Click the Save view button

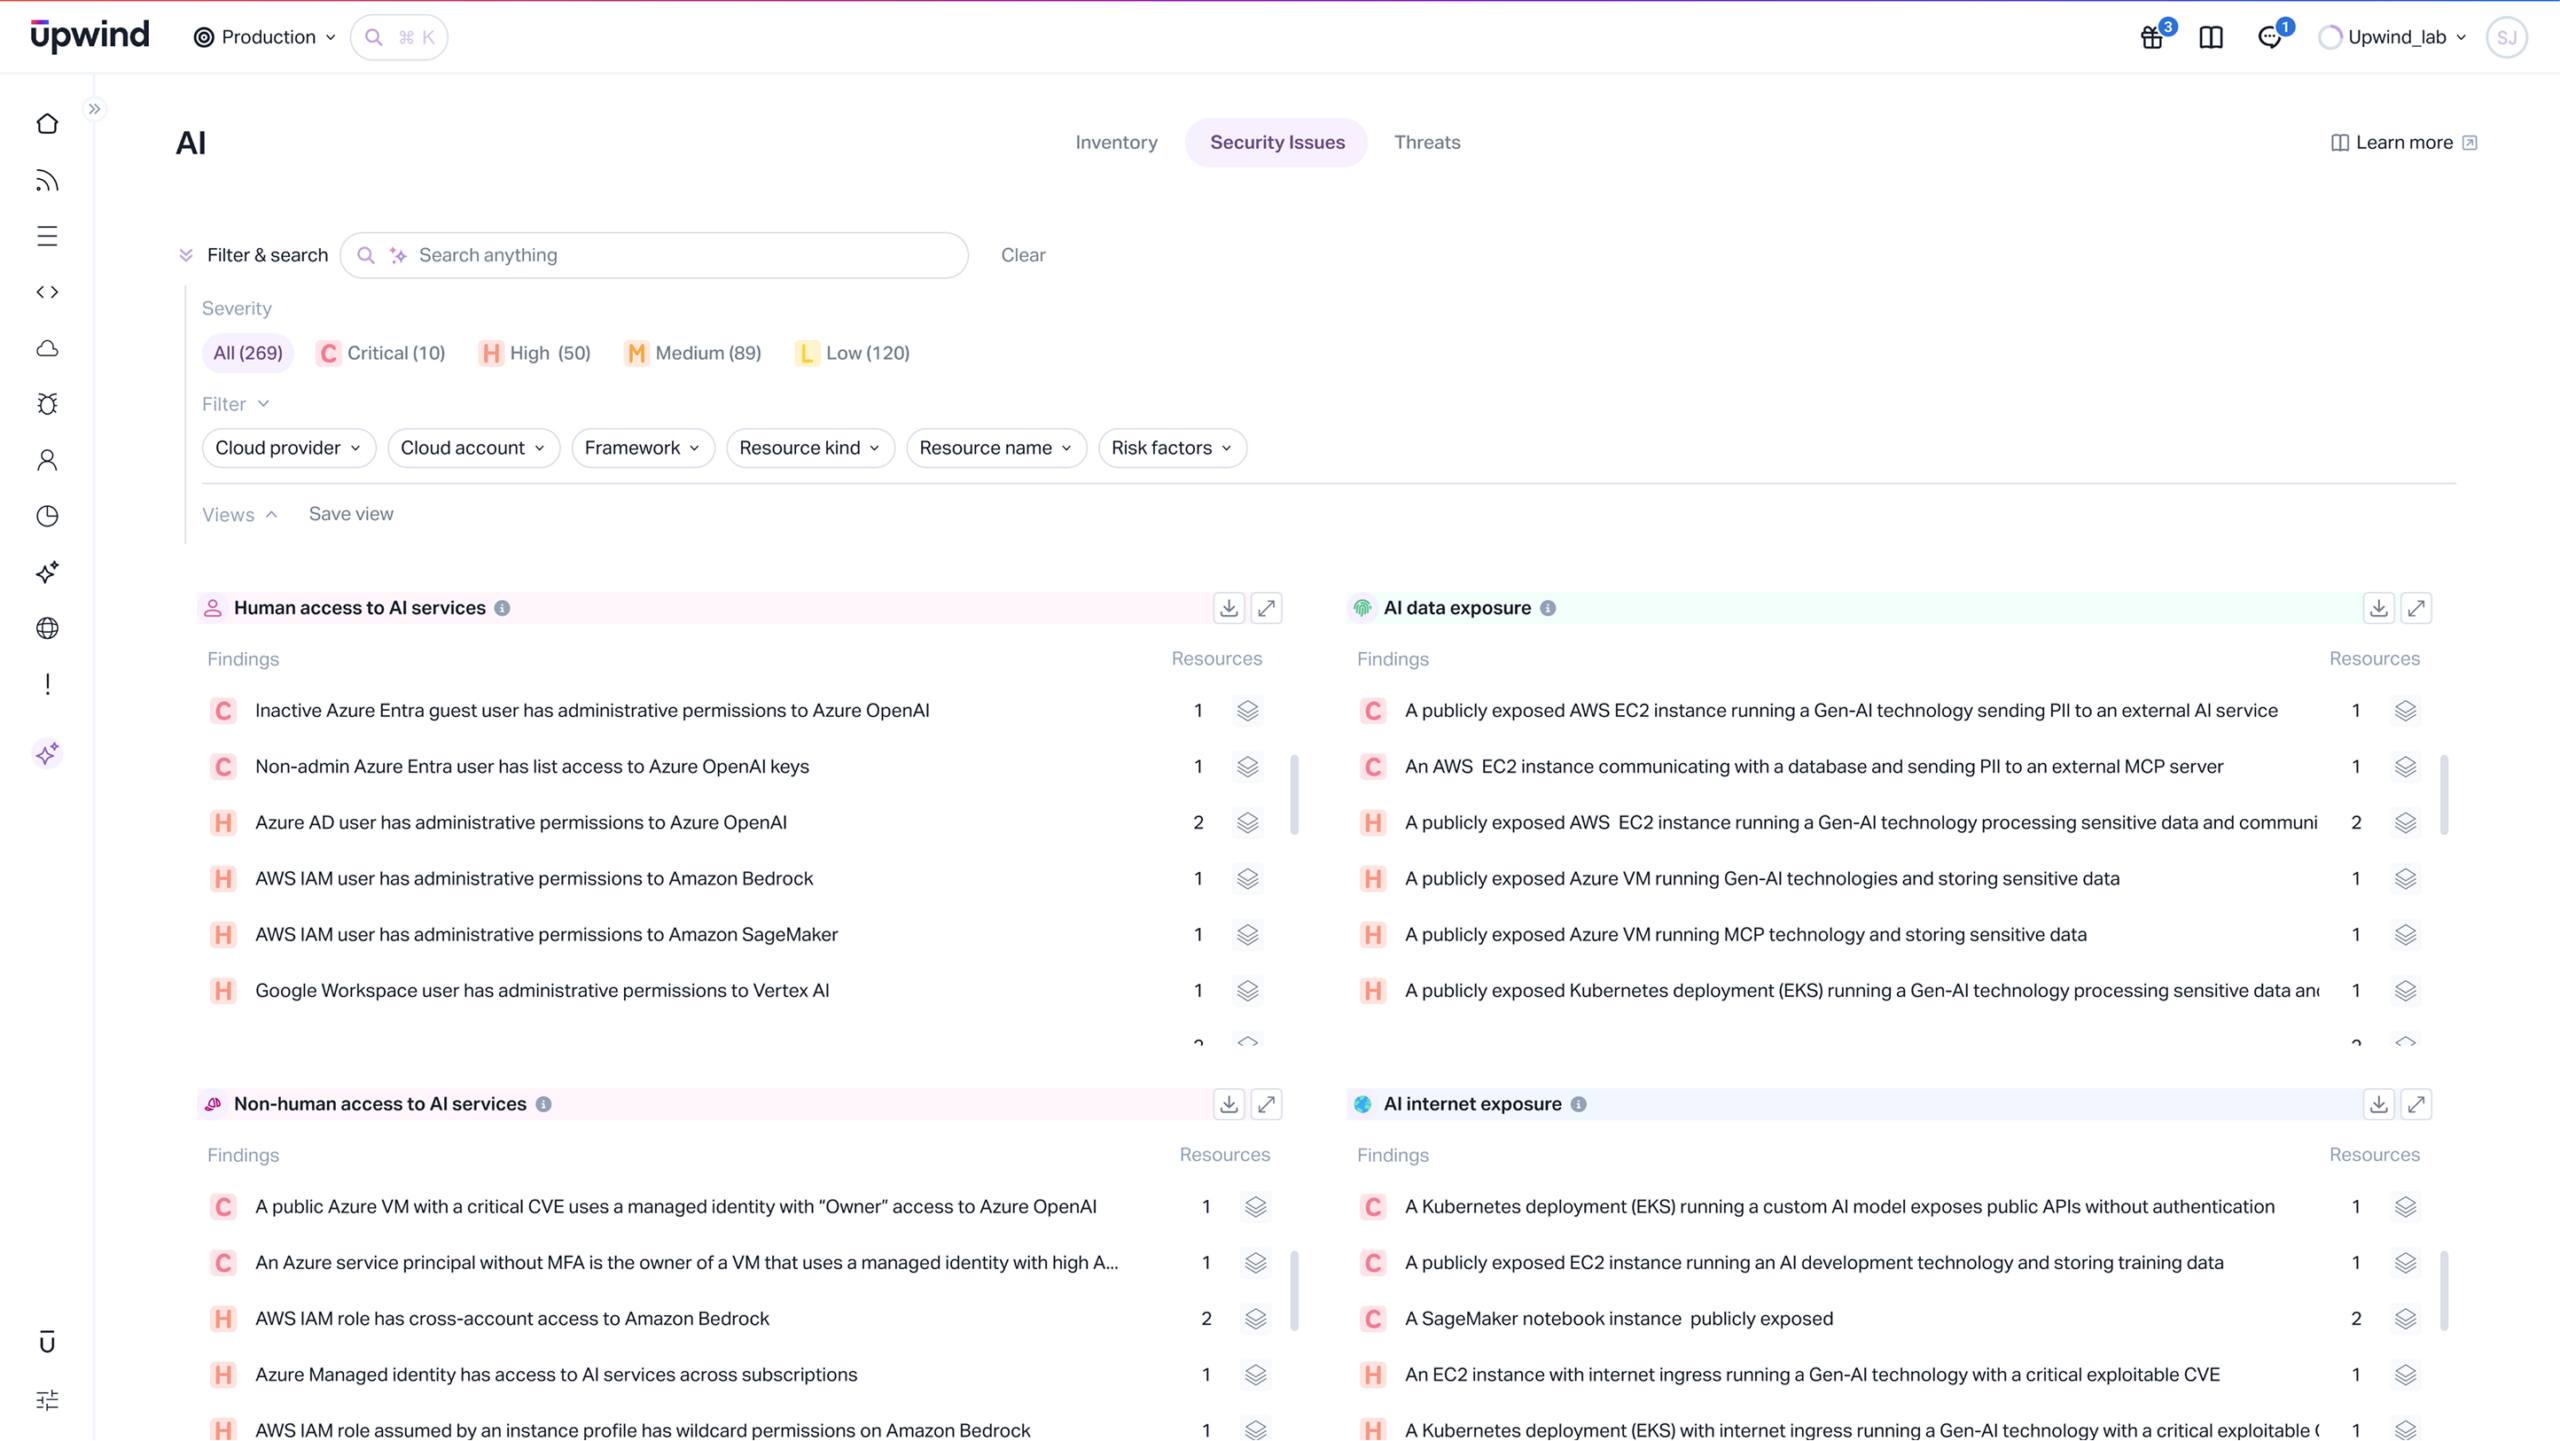[351, 514]
